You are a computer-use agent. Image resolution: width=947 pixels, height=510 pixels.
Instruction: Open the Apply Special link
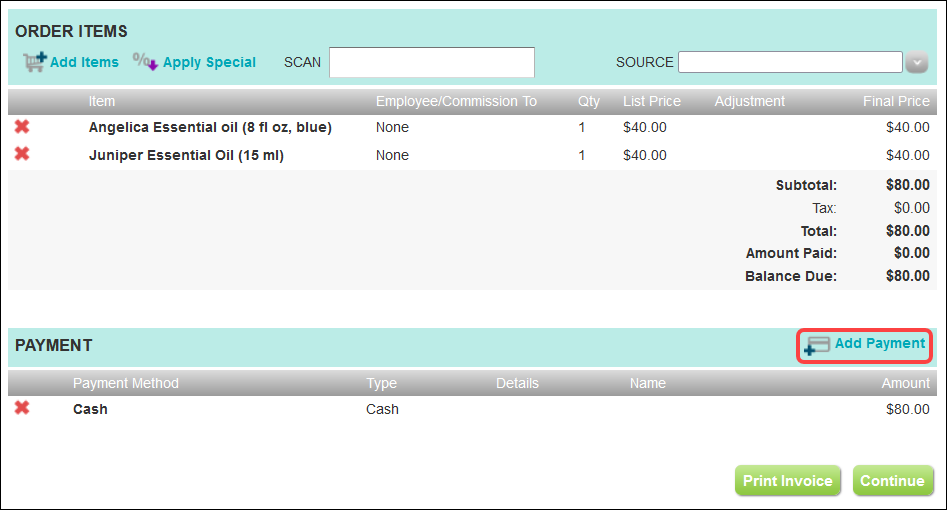(210, 62)
